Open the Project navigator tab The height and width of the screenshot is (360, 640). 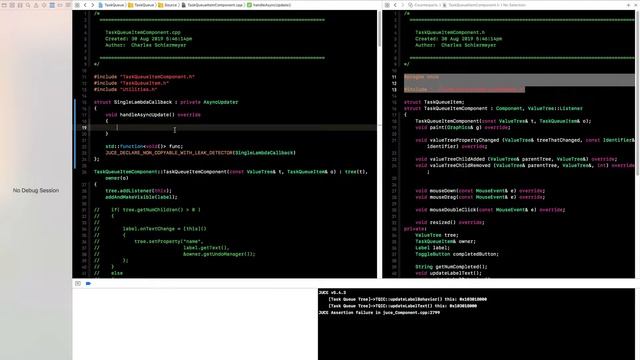(x=4, y=5)
